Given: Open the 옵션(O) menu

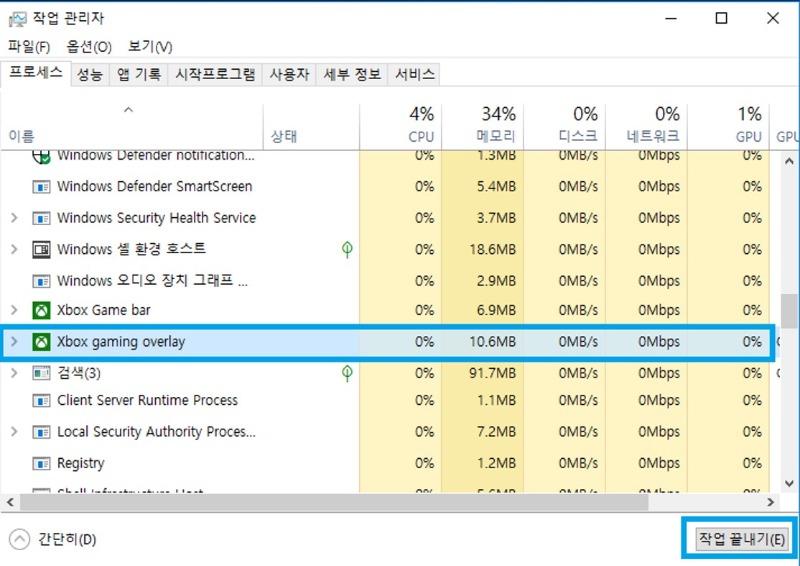Looking at the screenshot, I should (x=89, y=47).
